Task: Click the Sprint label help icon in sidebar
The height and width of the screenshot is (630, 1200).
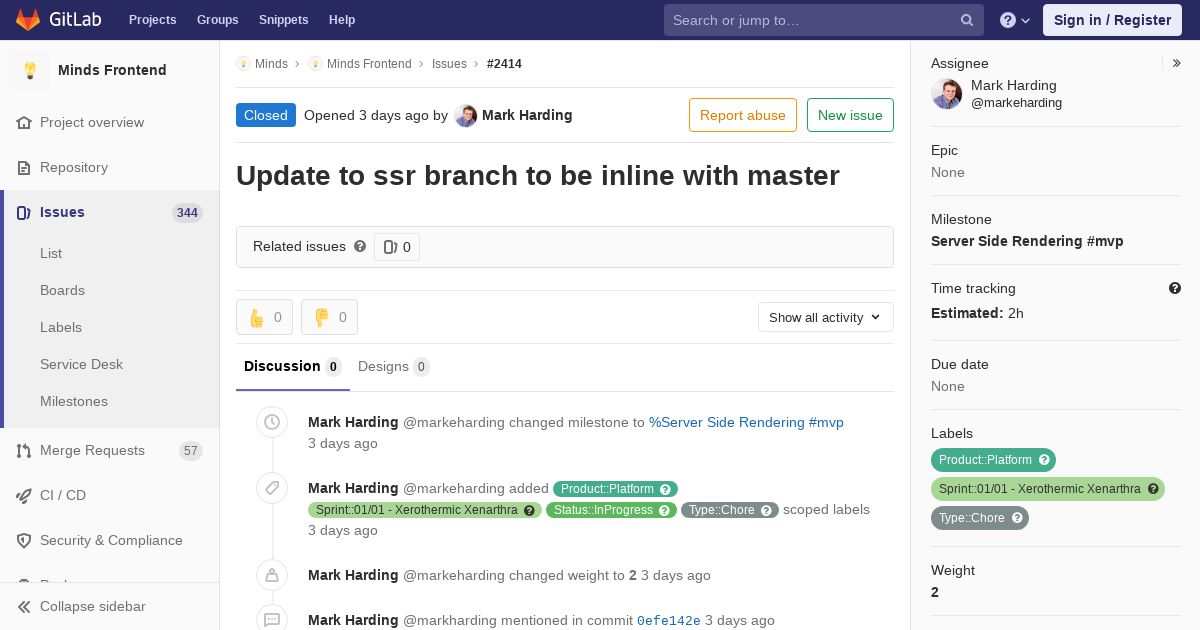Action: 1153,489
